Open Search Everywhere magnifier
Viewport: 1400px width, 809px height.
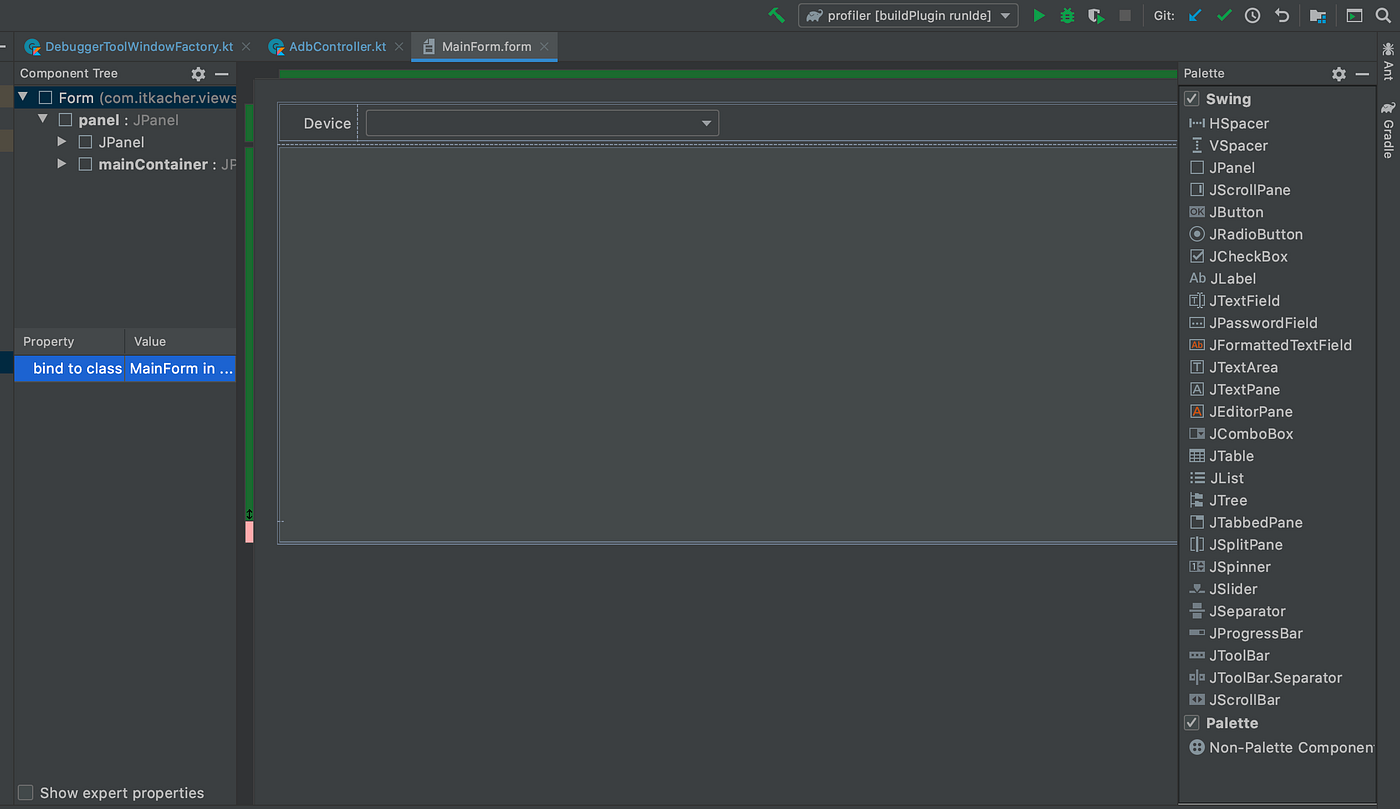[x=1383, y=15]
